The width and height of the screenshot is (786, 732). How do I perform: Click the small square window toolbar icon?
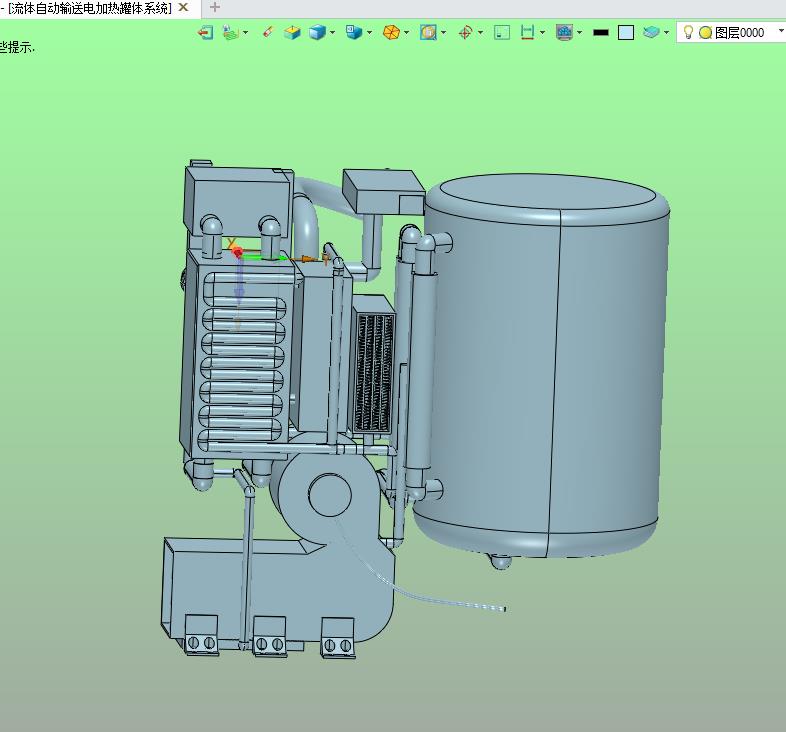(502, 32)
